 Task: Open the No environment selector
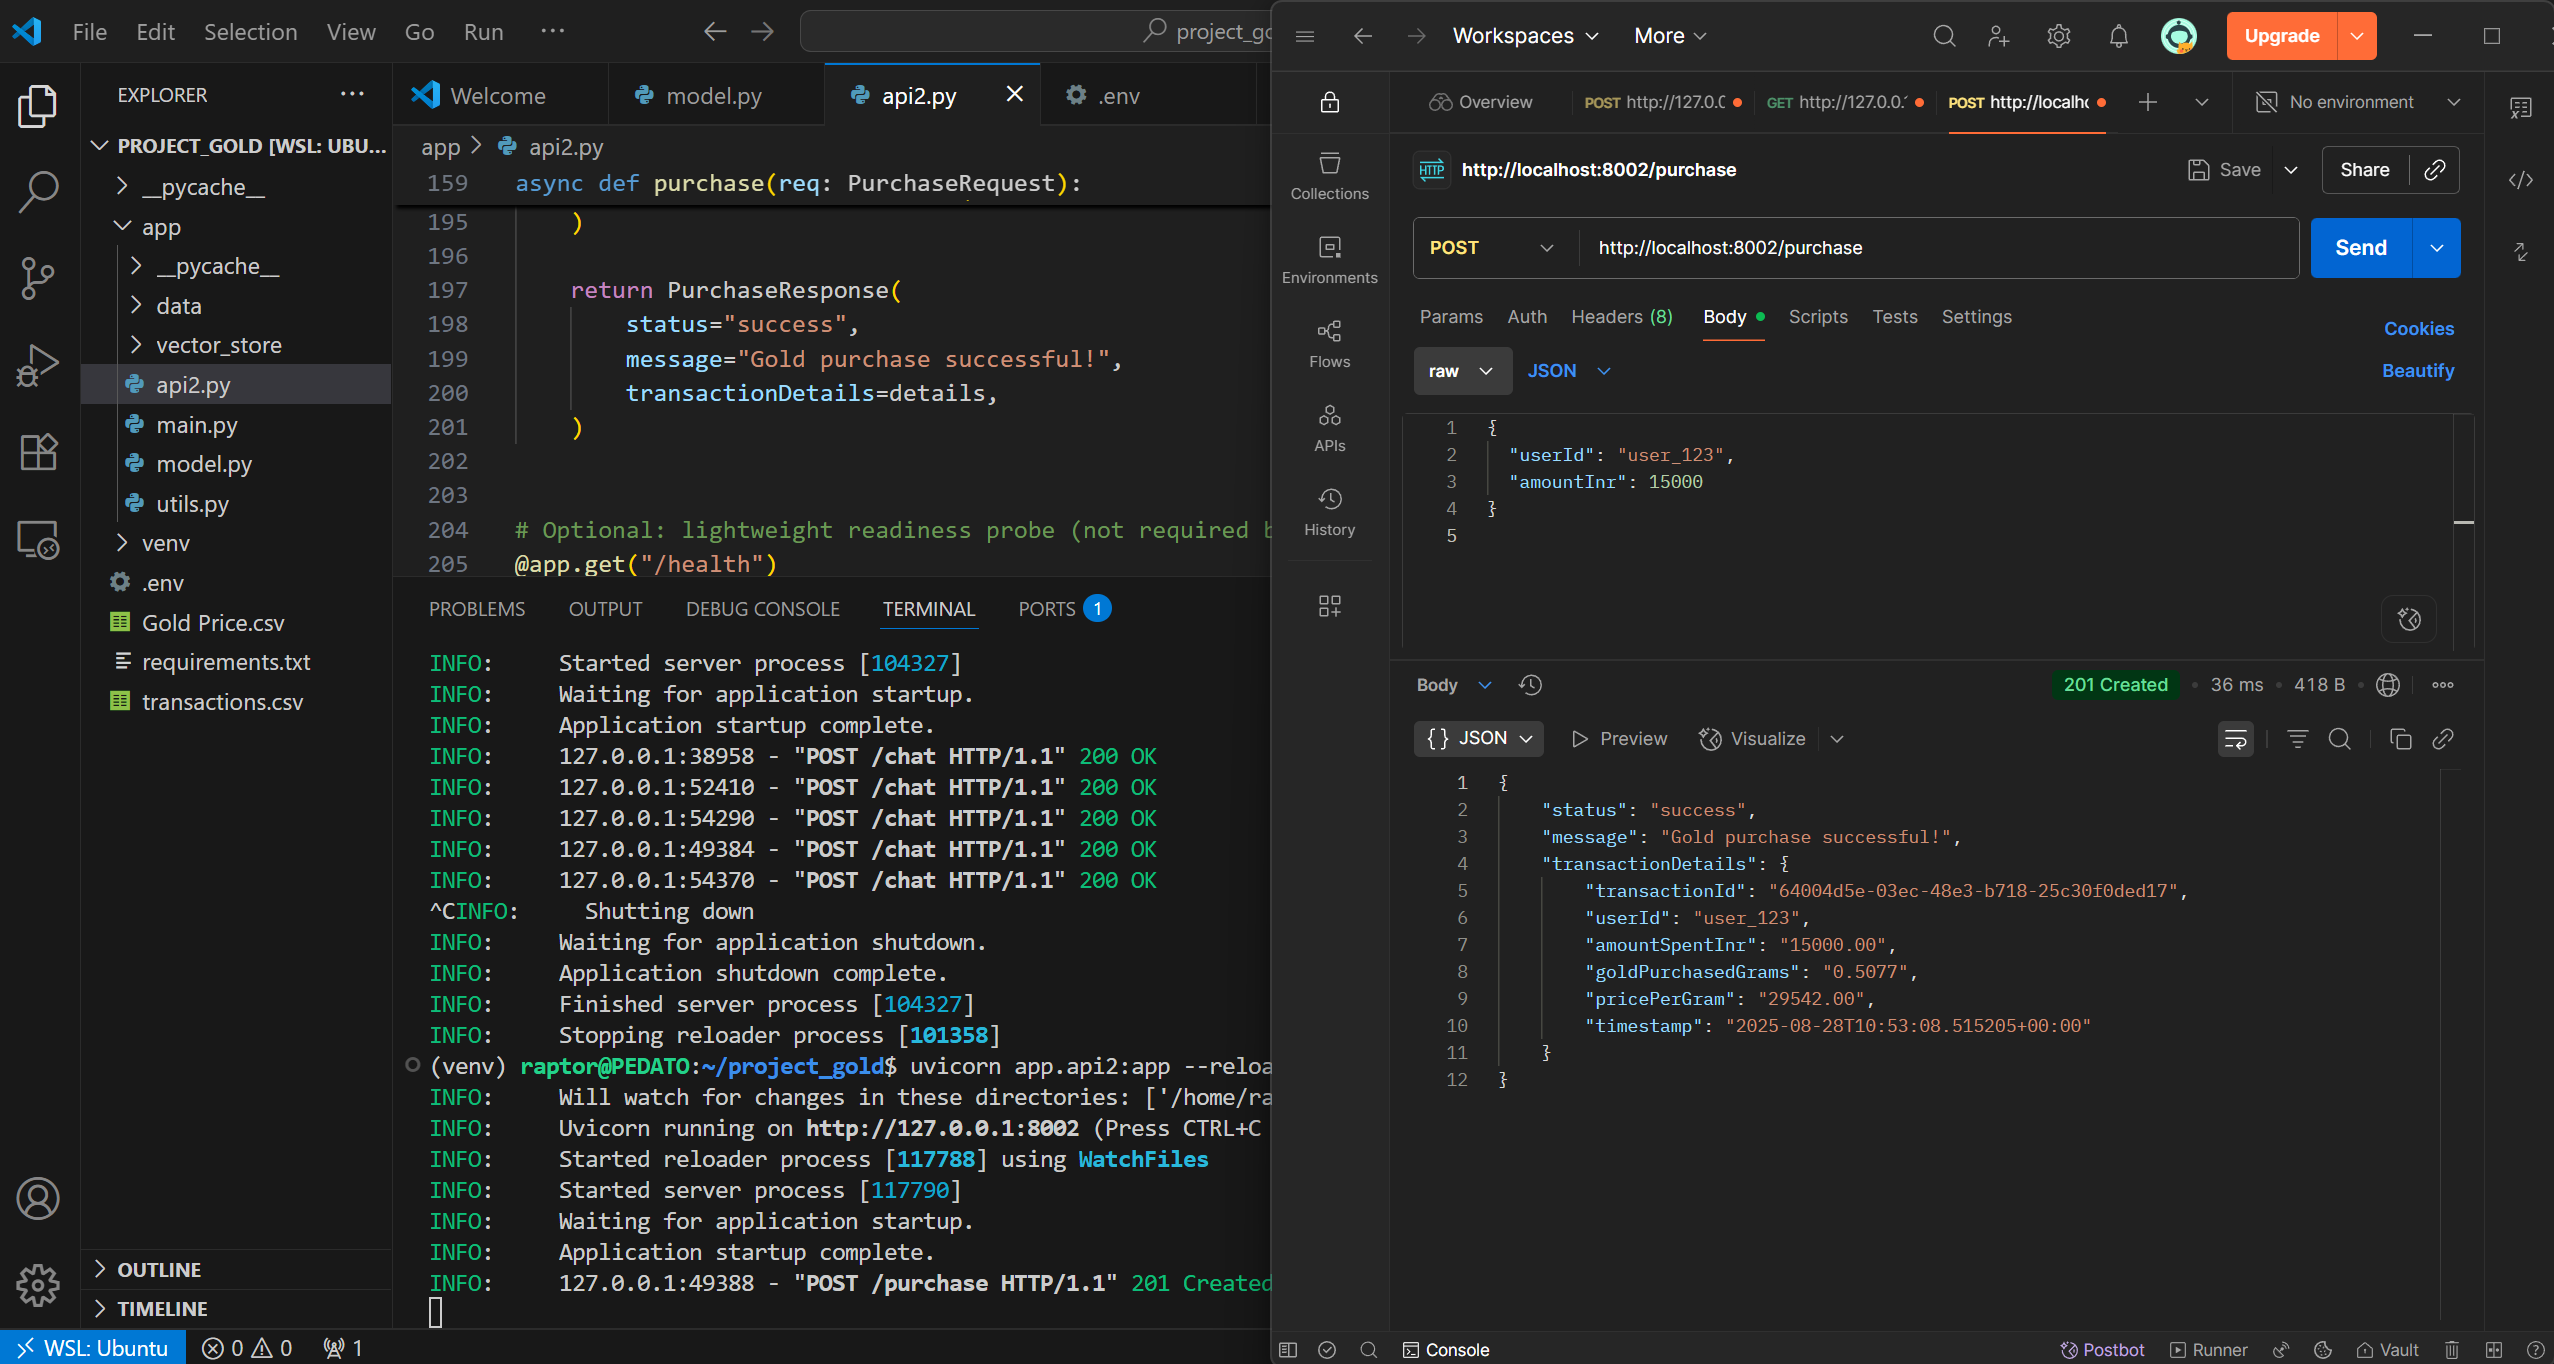pos(2358,102)
